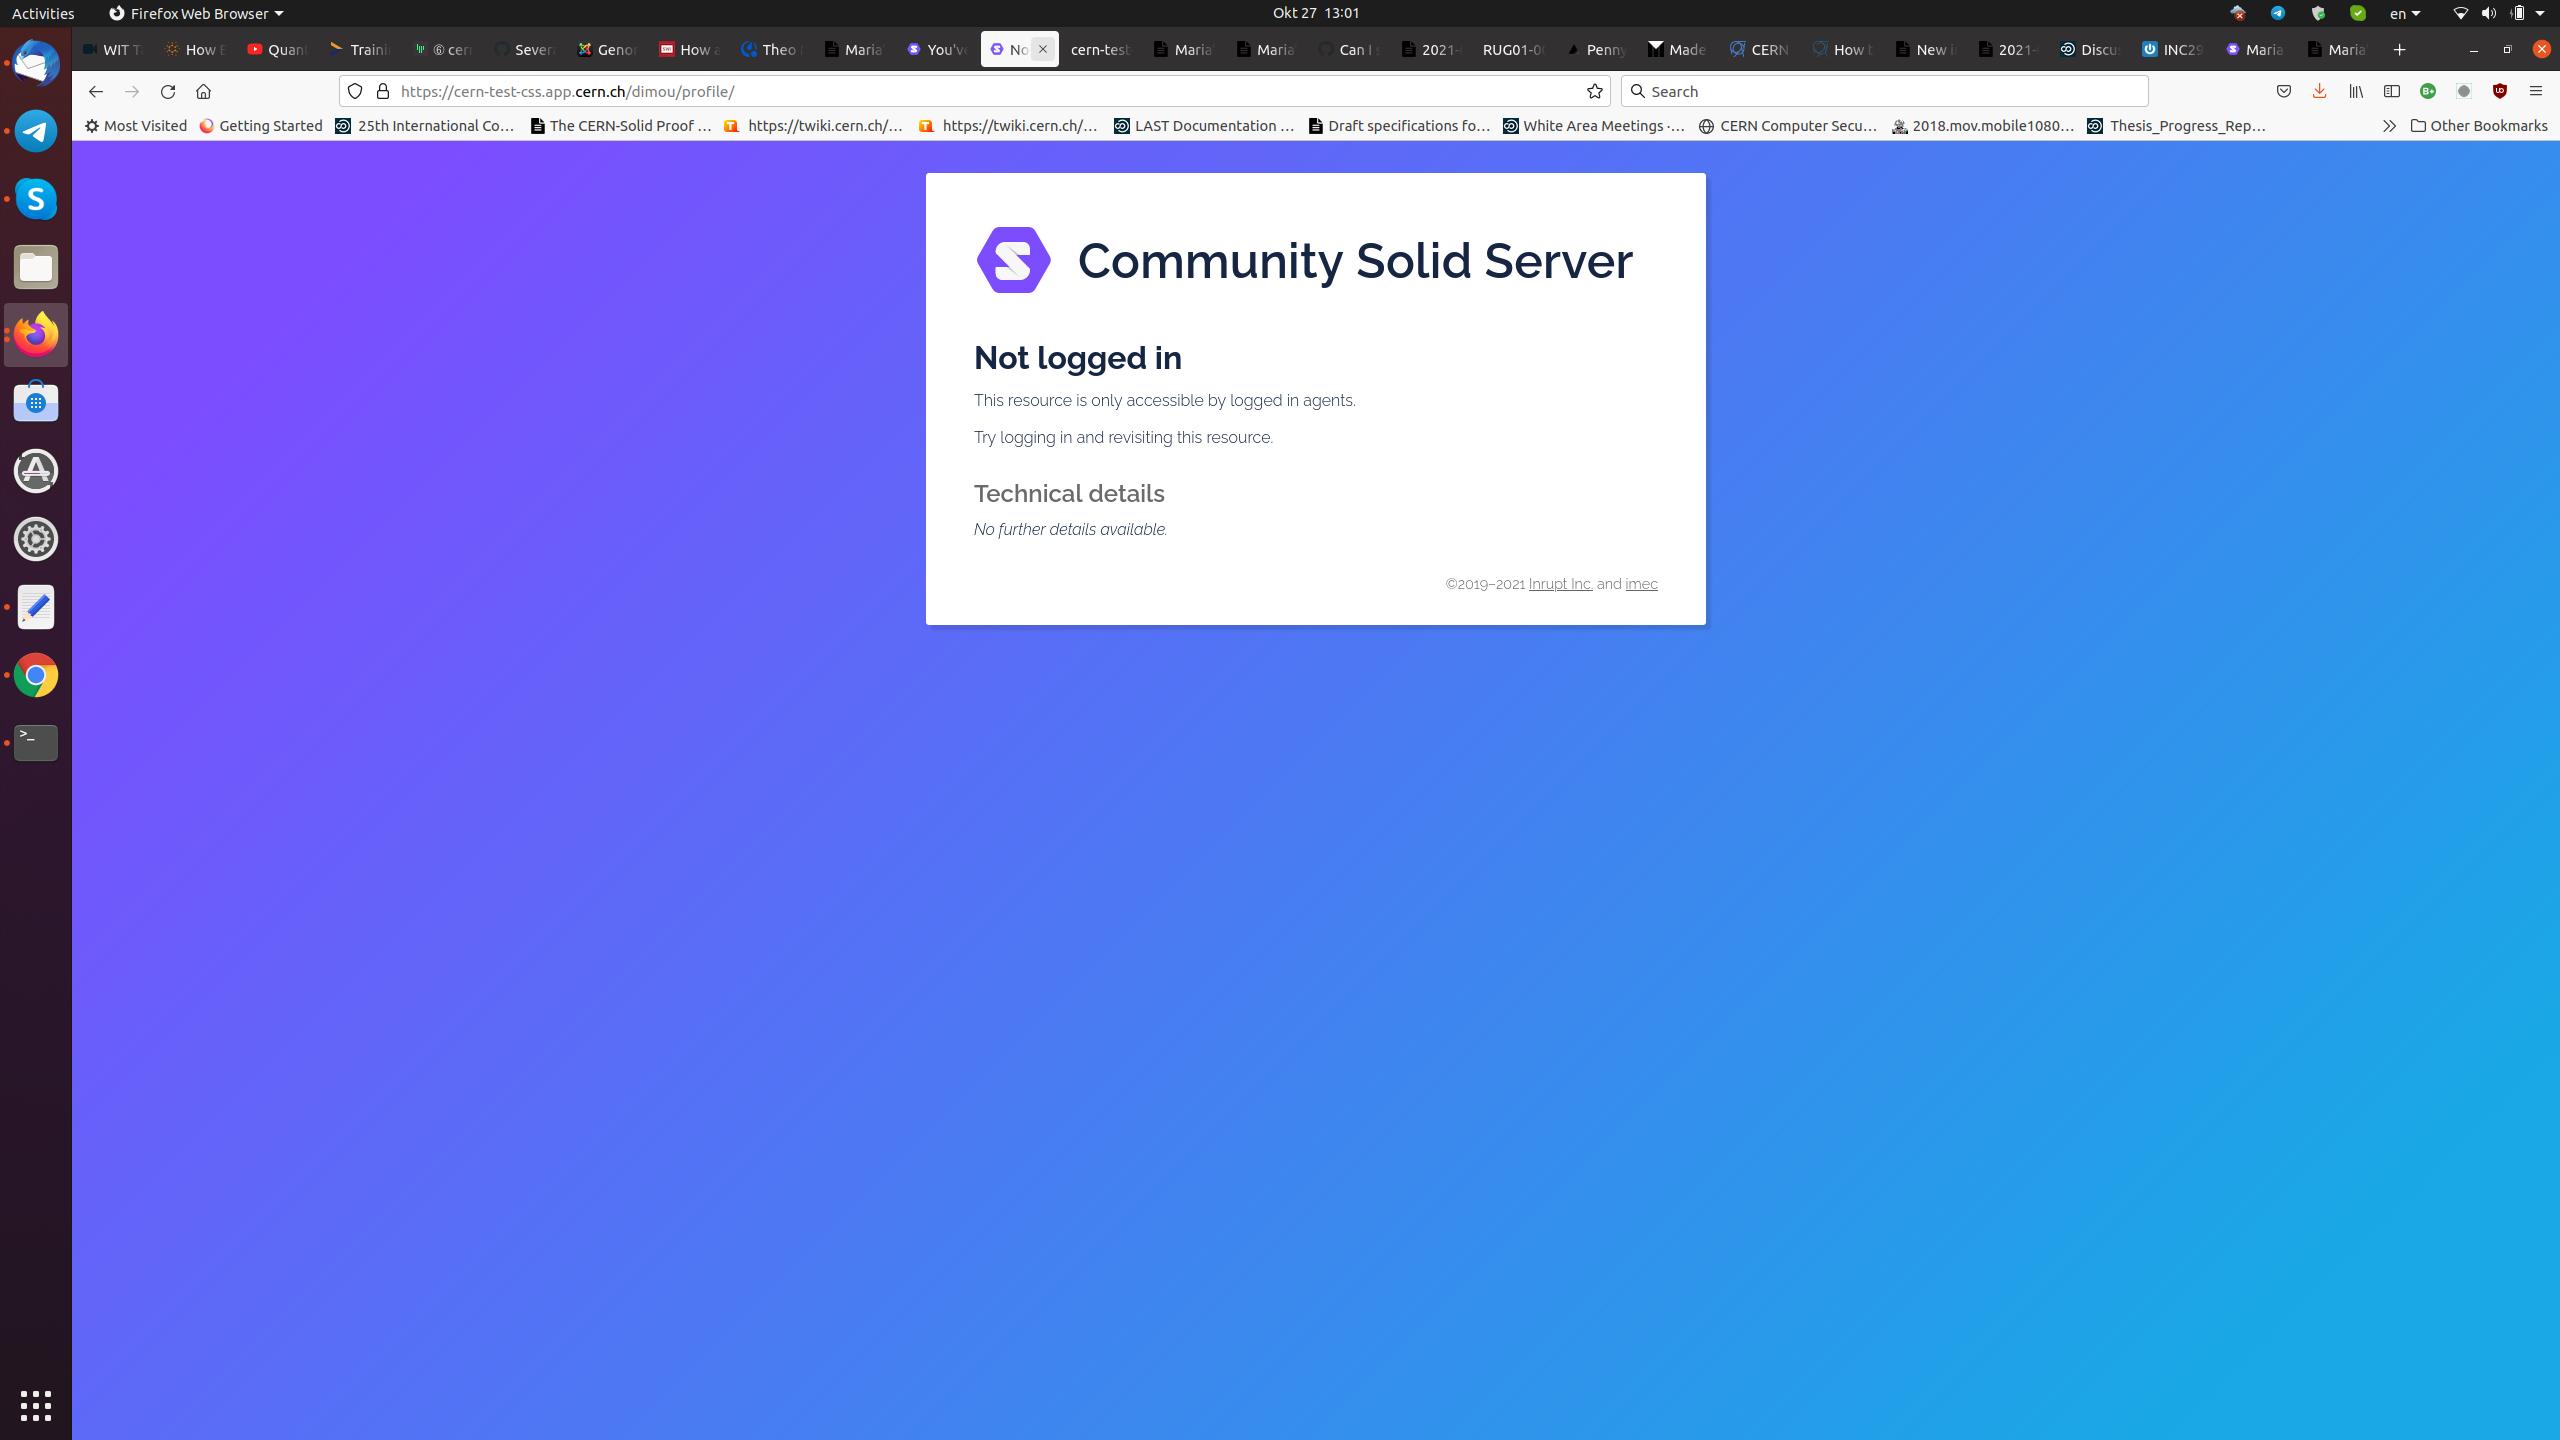Switch to the RUG01 tab
This screenshot has height=1440, width=2560.
click(x=1513, y=49)
